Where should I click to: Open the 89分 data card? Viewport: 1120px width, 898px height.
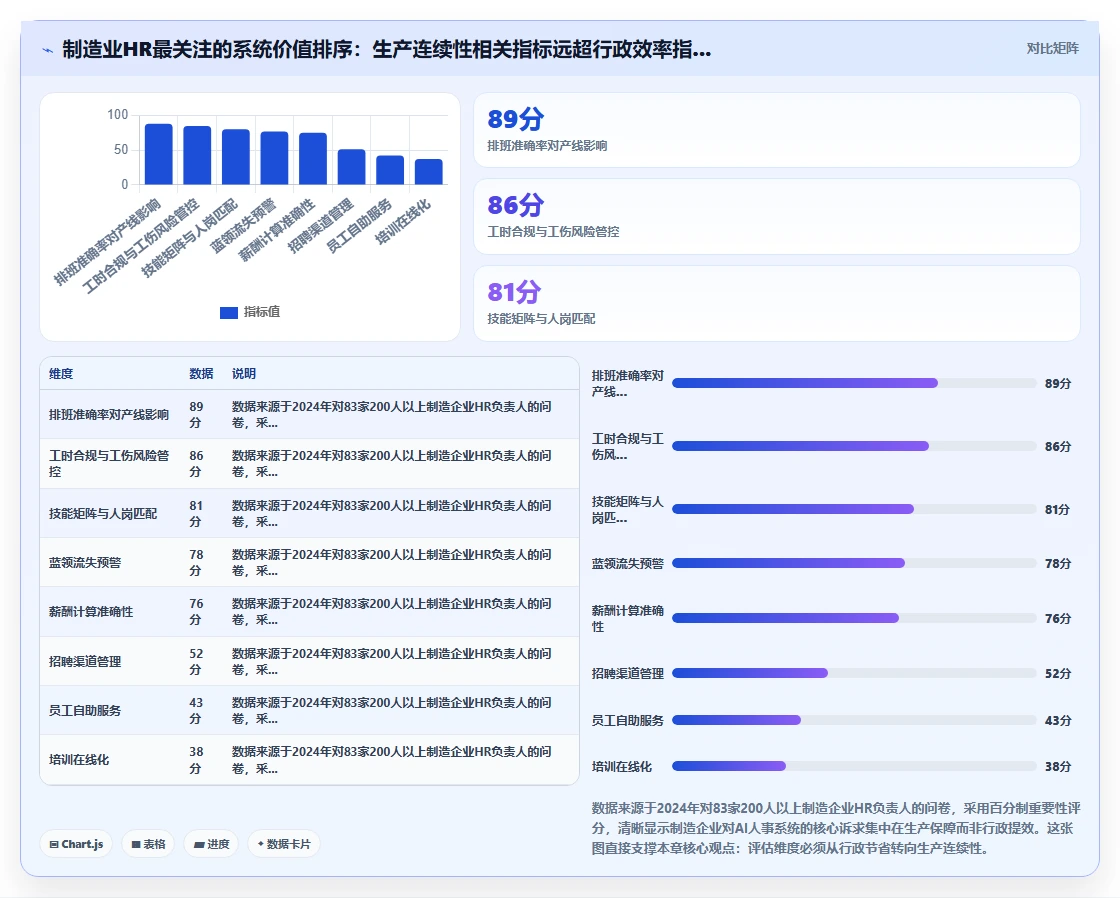[x=777, y=130]
